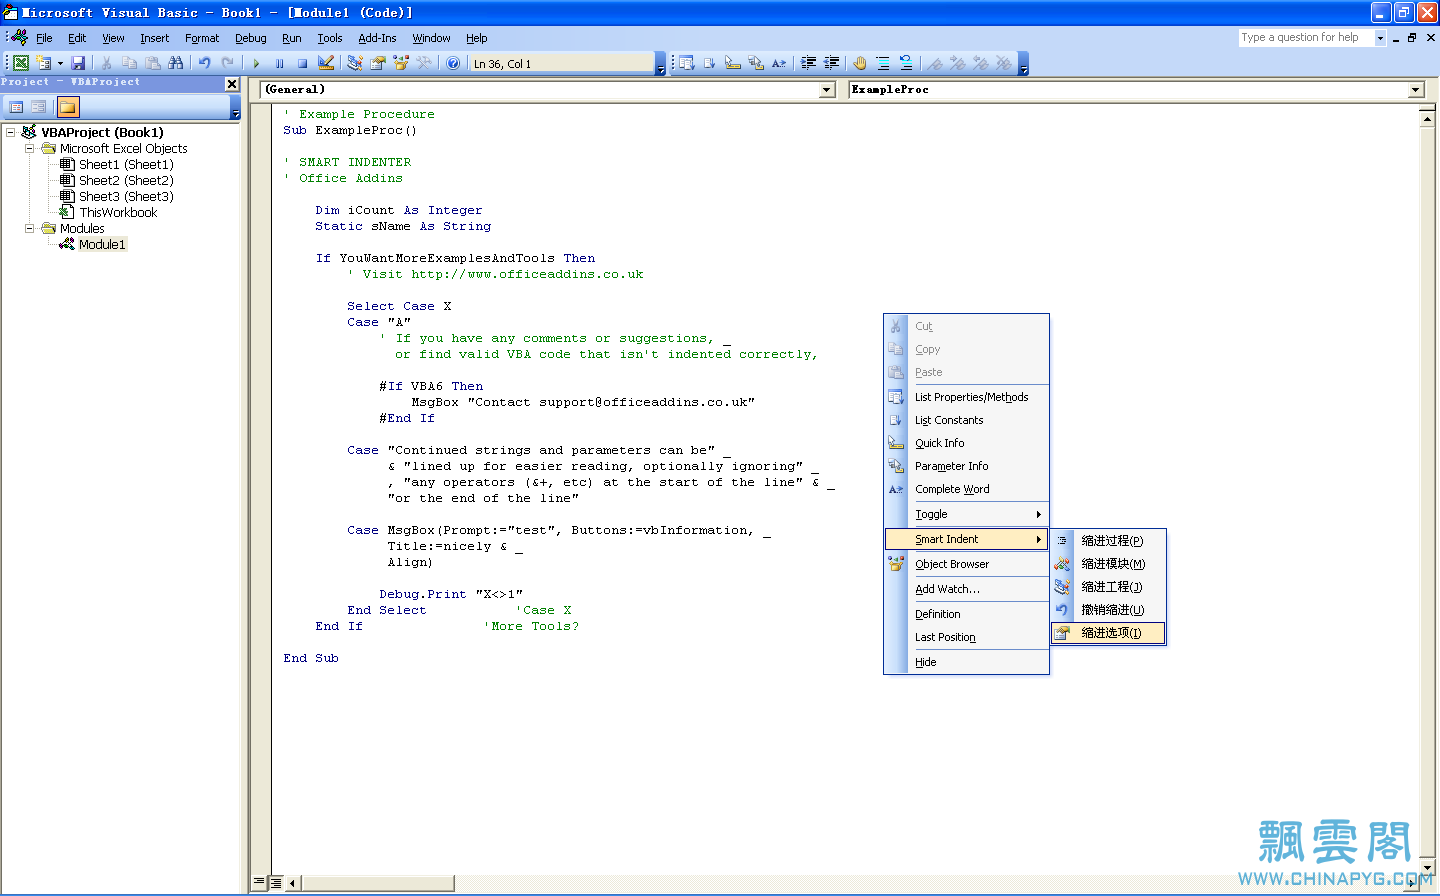The width and height of the screenshot is (1440, 896).
Task: Collapse the Modules folder node
Action: pos(29,228)
